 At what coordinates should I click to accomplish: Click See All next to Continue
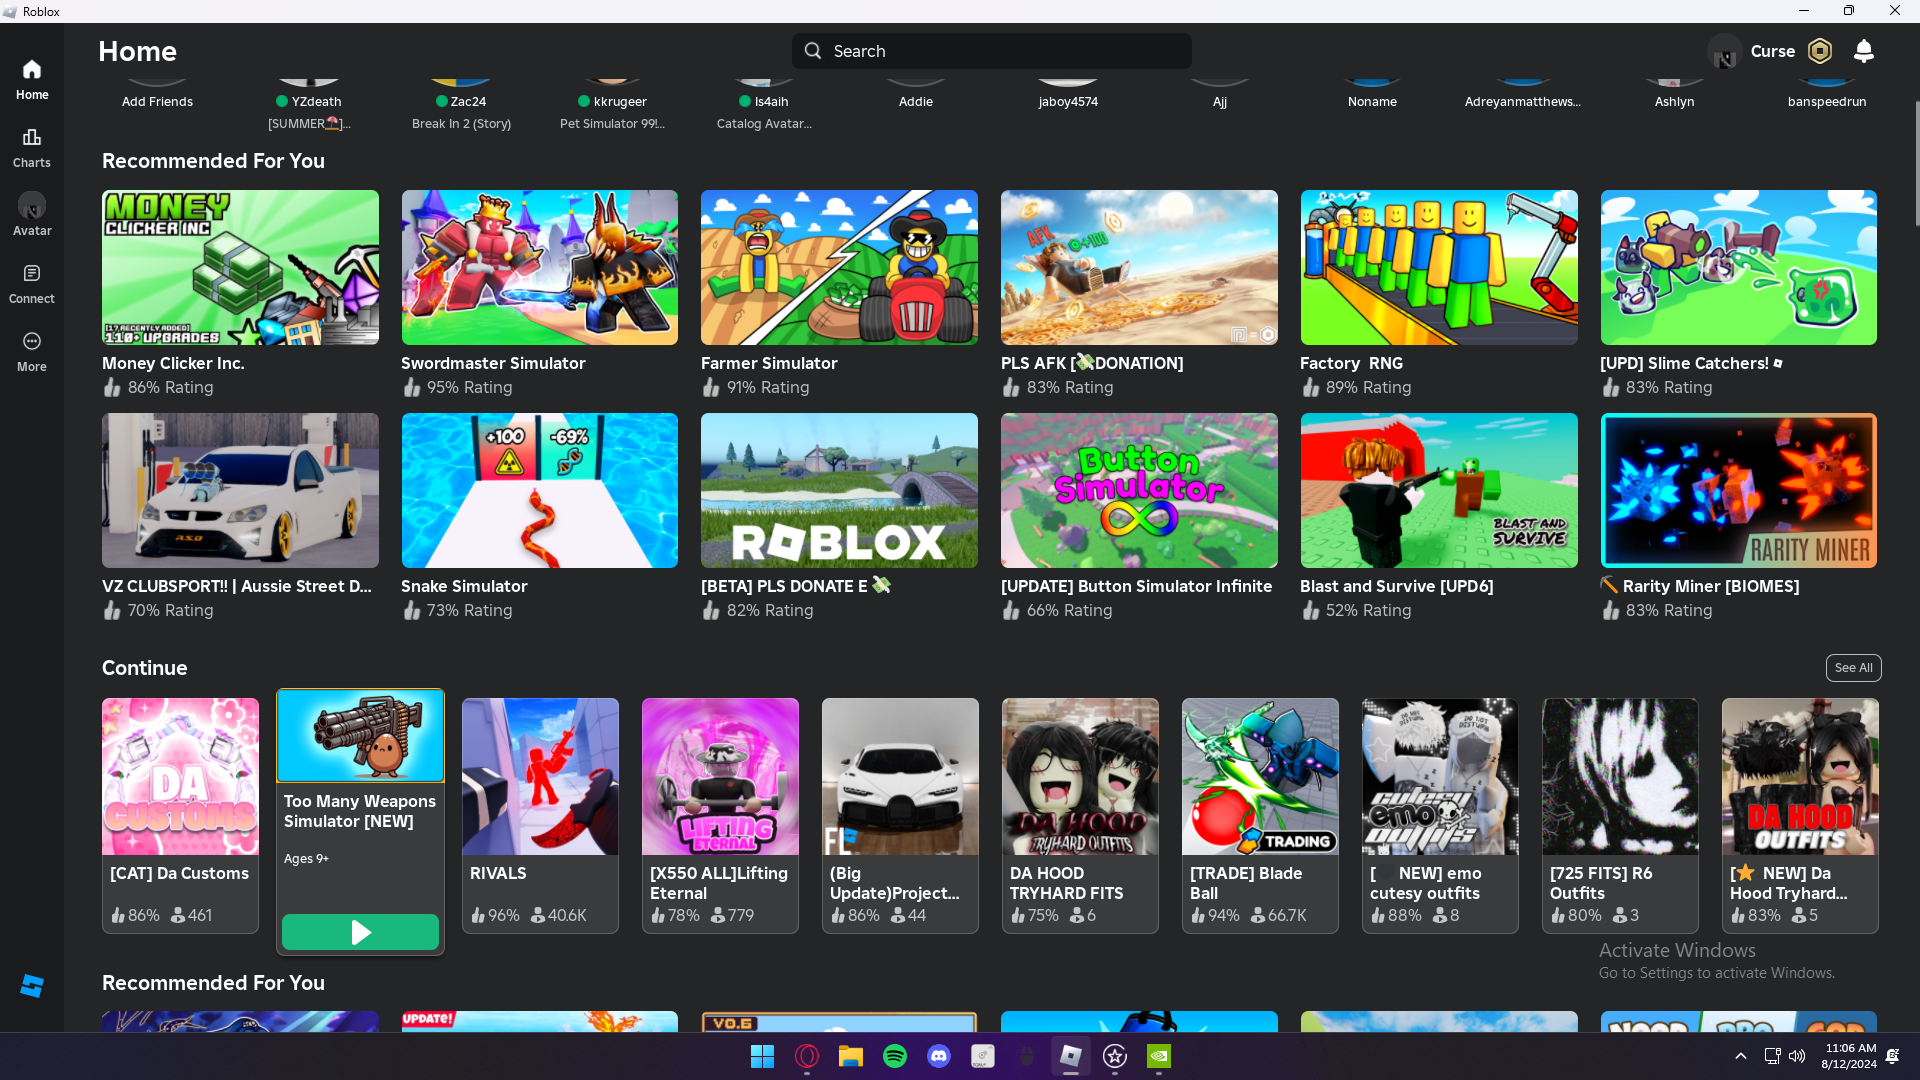click(x=1853, y=668)
